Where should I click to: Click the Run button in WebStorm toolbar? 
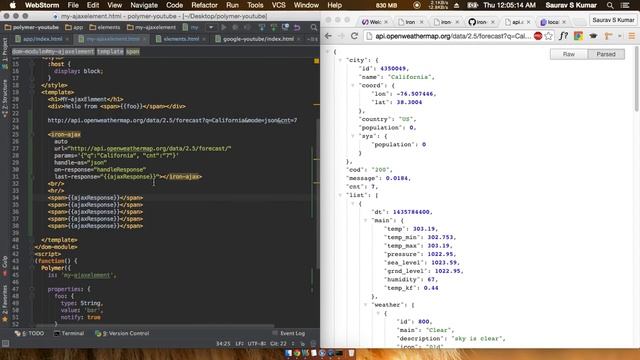point(223,27)
